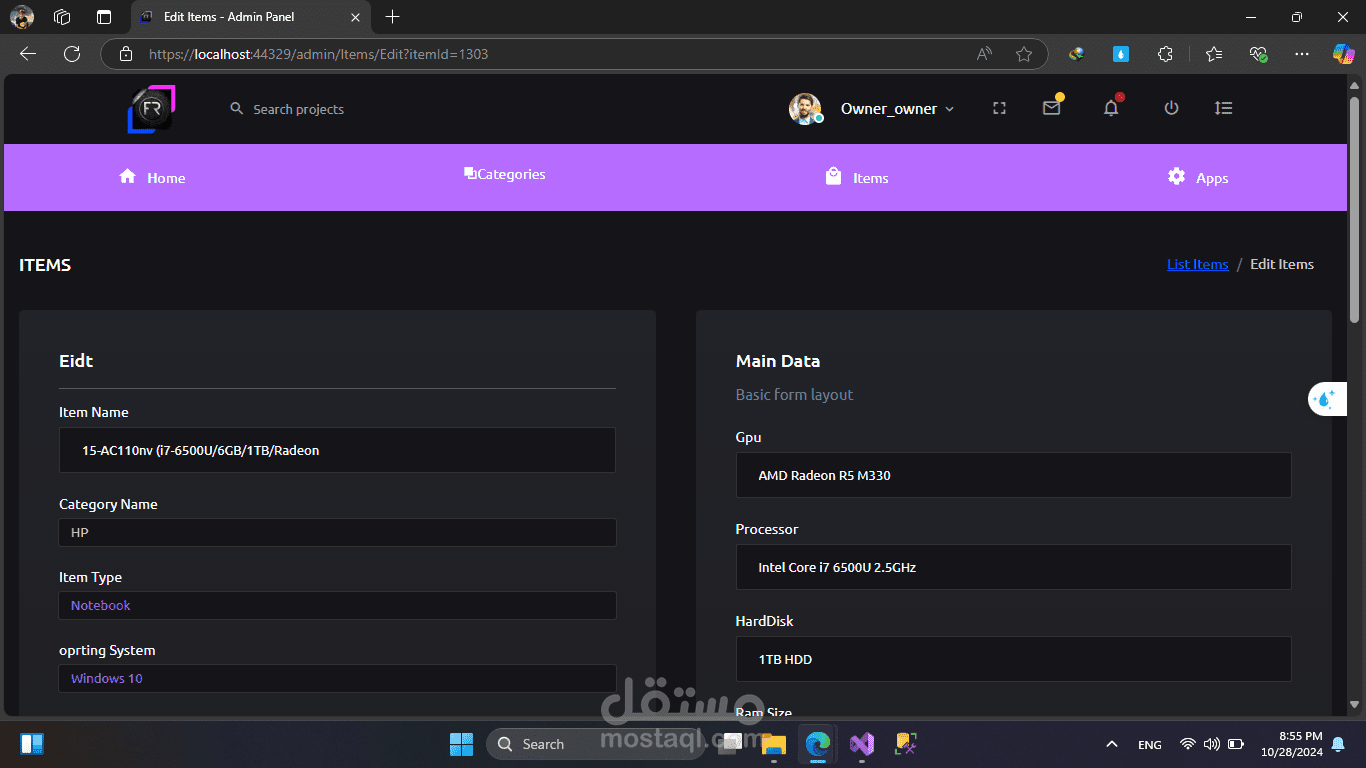Show hidden system tray icons
The height and width of the screenshot is (768, 1366).
pyautogui.click(x=1111, y=744)
